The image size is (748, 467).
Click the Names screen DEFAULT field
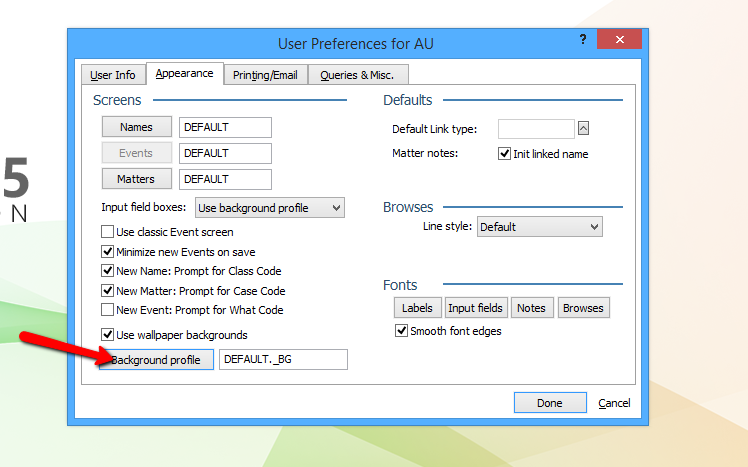point(225,127)
